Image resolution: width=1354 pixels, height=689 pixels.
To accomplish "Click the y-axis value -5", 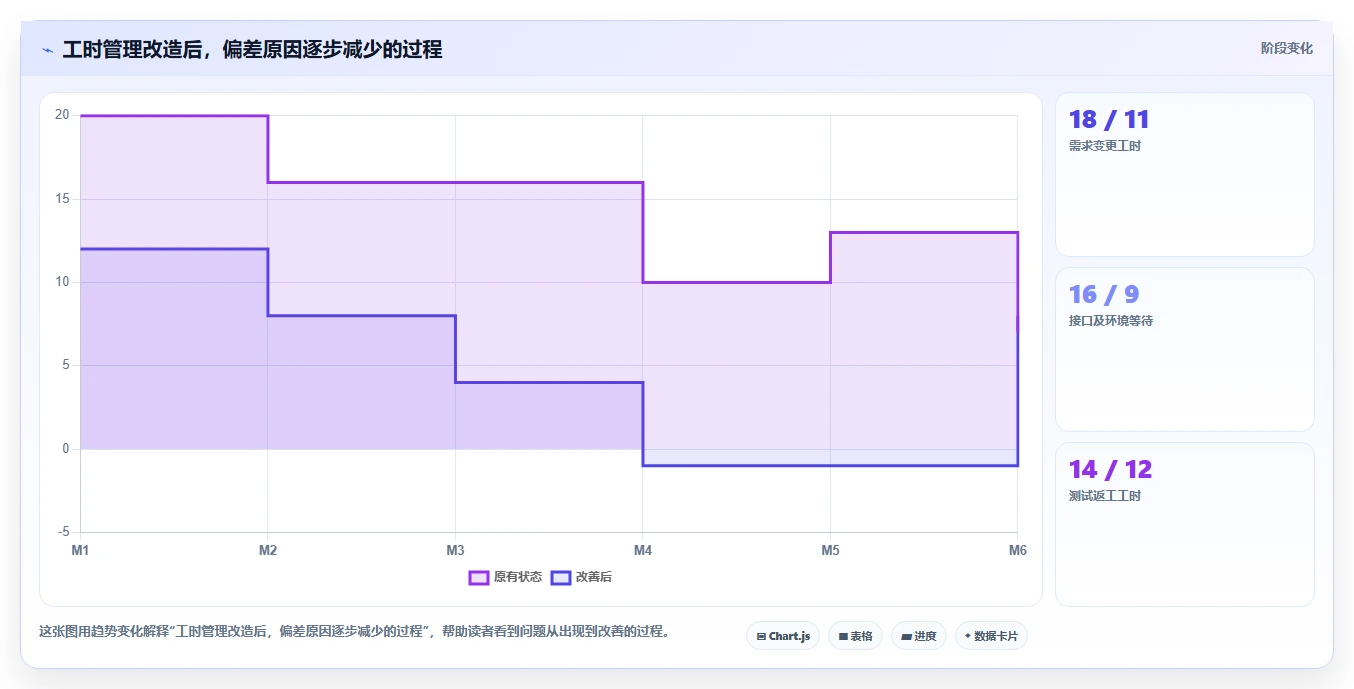I will coord(64,532).
